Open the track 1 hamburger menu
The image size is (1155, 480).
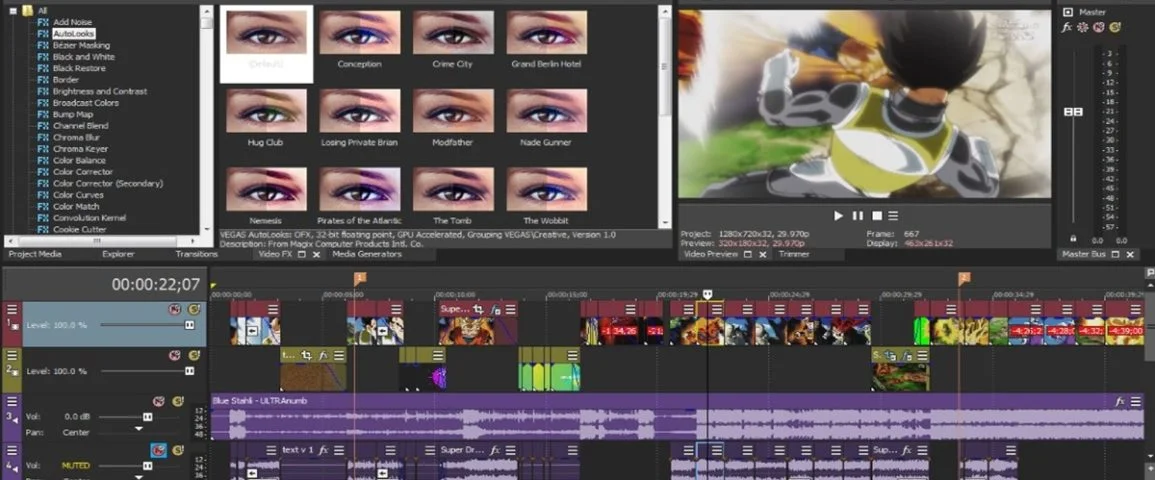[12, 308]
